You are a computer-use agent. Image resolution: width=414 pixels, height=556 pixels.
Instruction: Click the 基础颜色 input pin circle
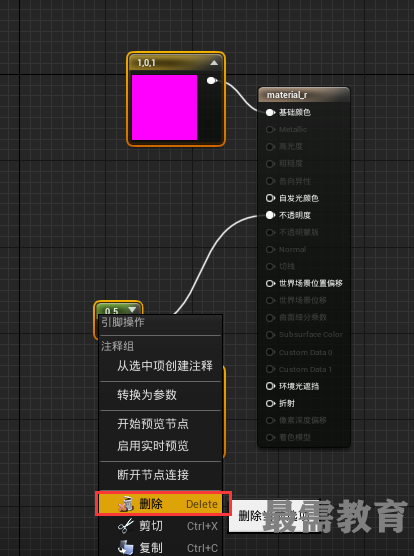click(270, 112)
